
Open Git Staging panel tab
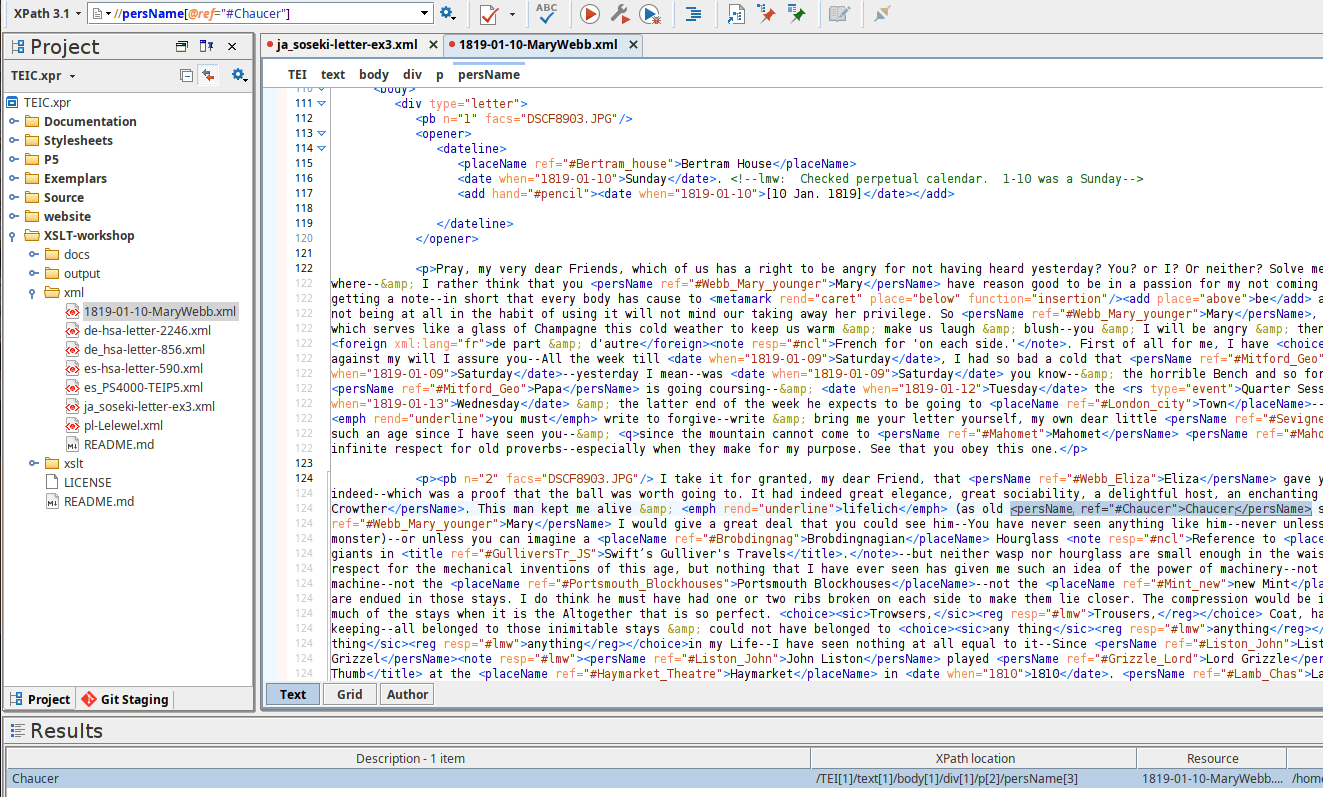(x=125, y=700)
